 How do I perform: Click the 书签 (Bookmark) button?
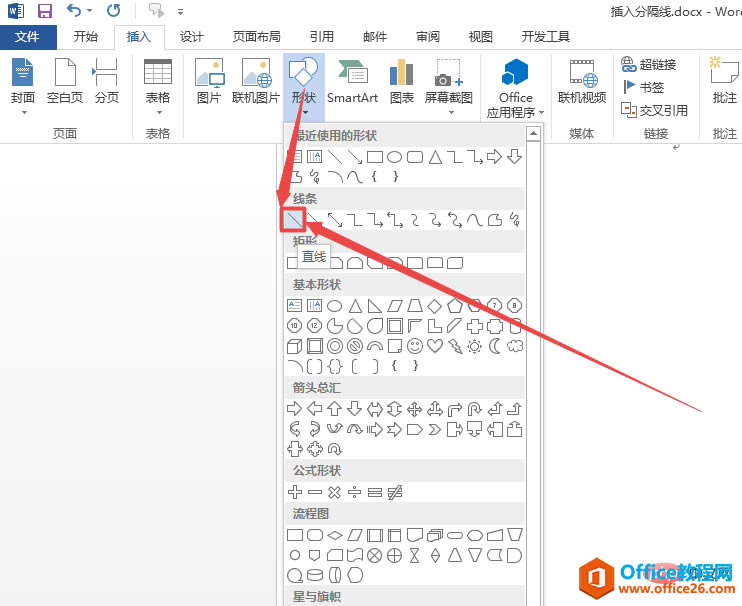(x=643, y=87)
